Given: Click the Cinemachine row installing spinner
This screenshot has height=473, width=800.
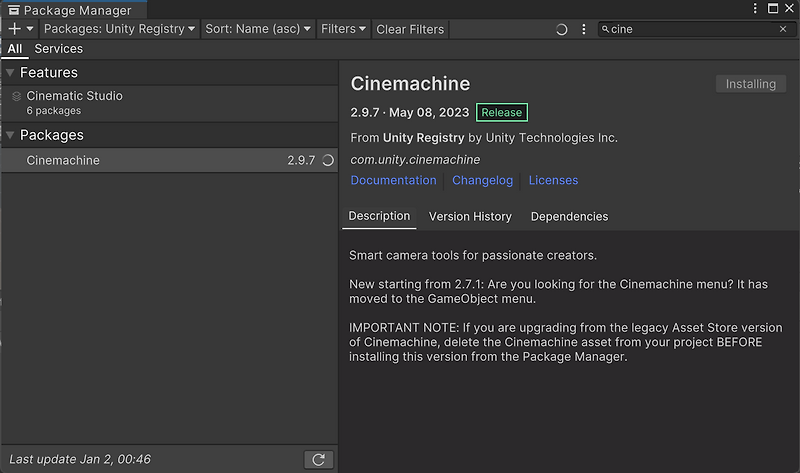Looking at the screenshot, I should (328, 160).
